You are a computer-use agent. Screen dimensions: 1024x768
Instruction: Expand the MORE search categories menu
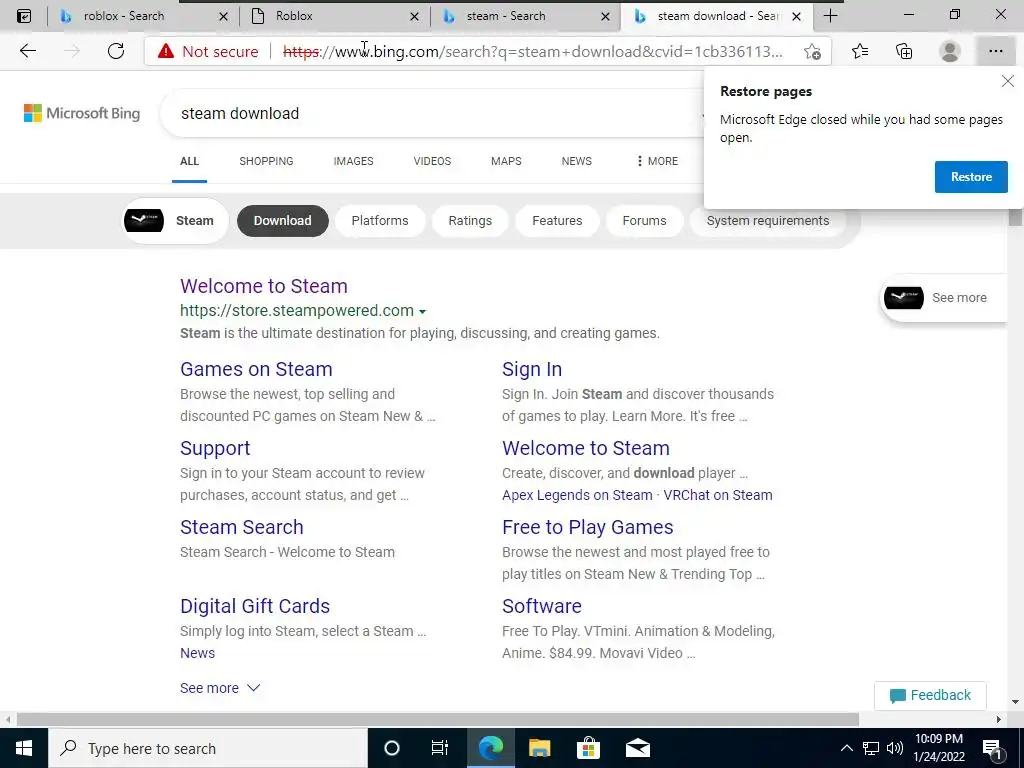point(657,161)
